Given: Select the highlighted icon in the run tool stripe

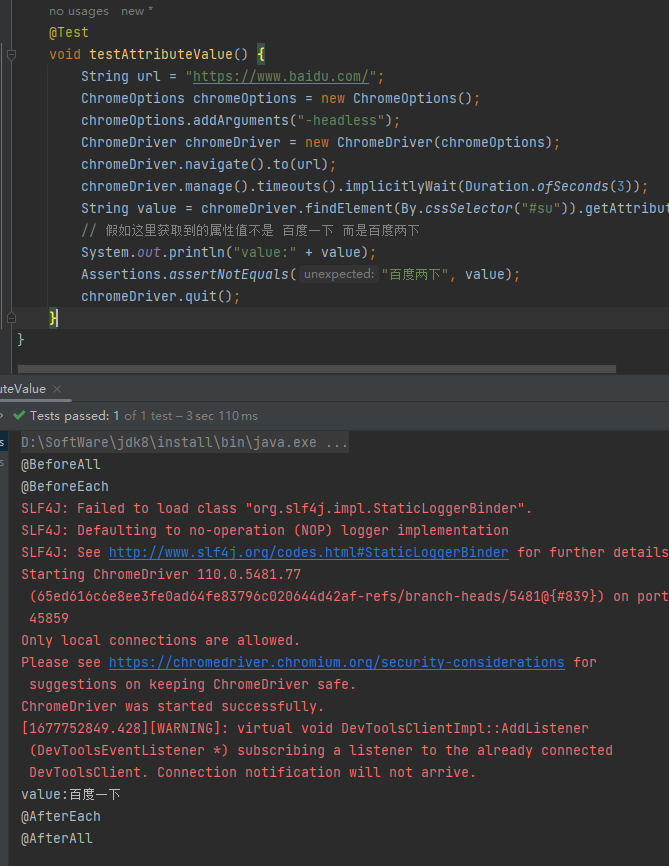Looking at the screenshot, I should [4, 440].
